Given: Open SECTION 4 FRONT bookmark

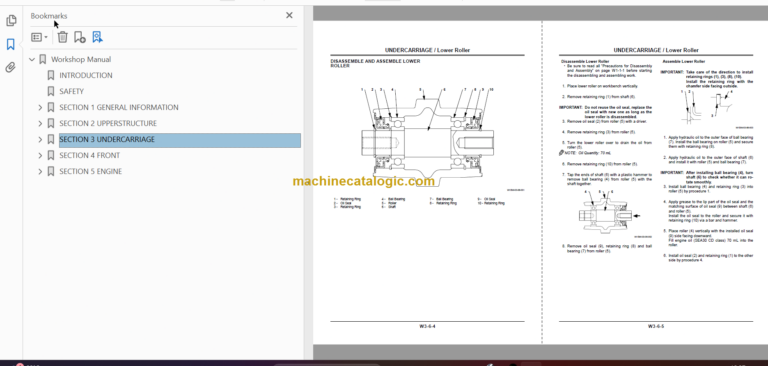Looking at the screenshot, I should tap(90, 155).
